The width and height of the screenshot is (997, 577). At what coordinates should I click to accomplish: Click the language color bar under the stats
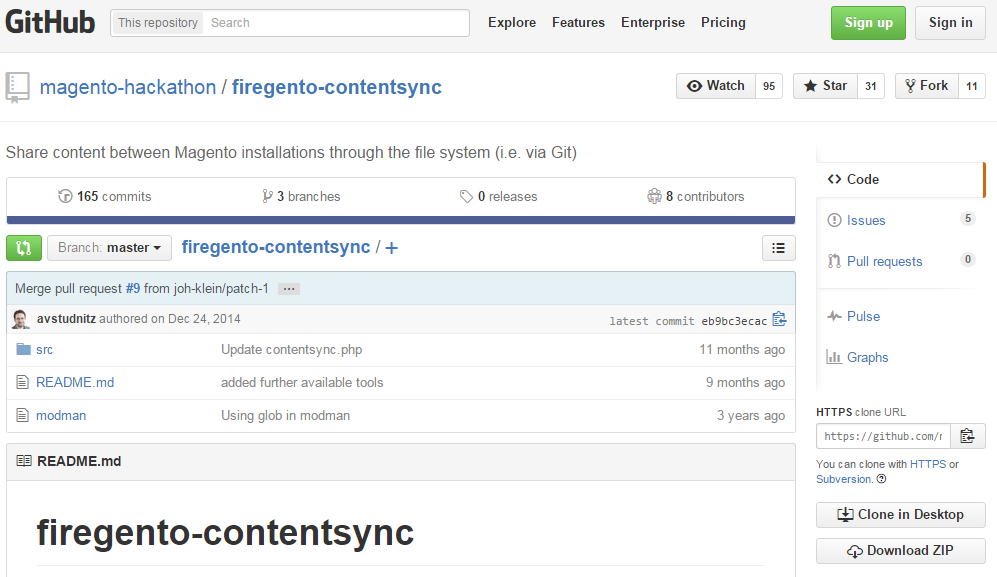point(400,220)
